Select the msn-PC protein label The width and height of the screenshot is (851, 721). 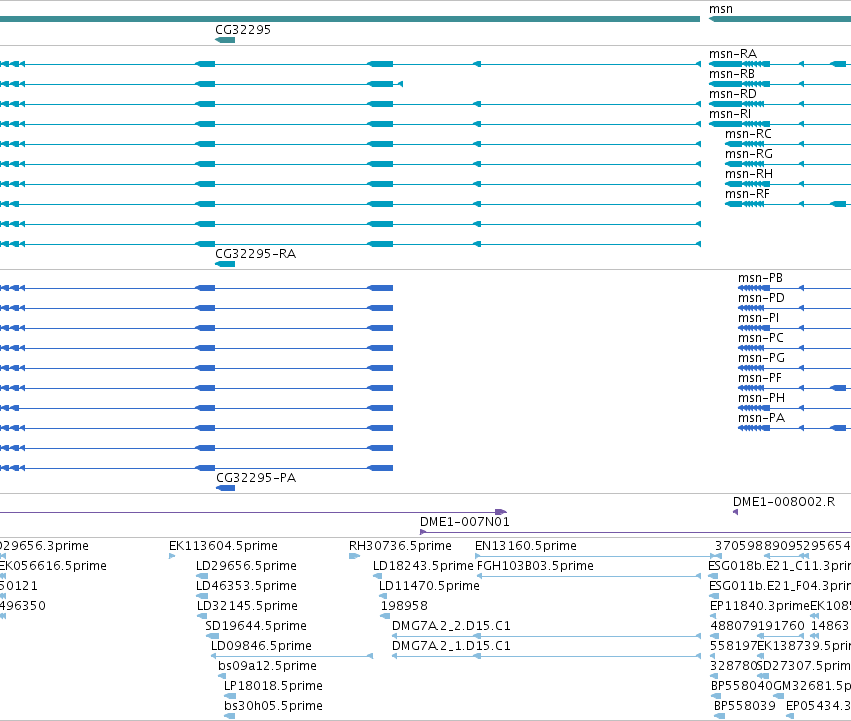[x=761, y=338]
